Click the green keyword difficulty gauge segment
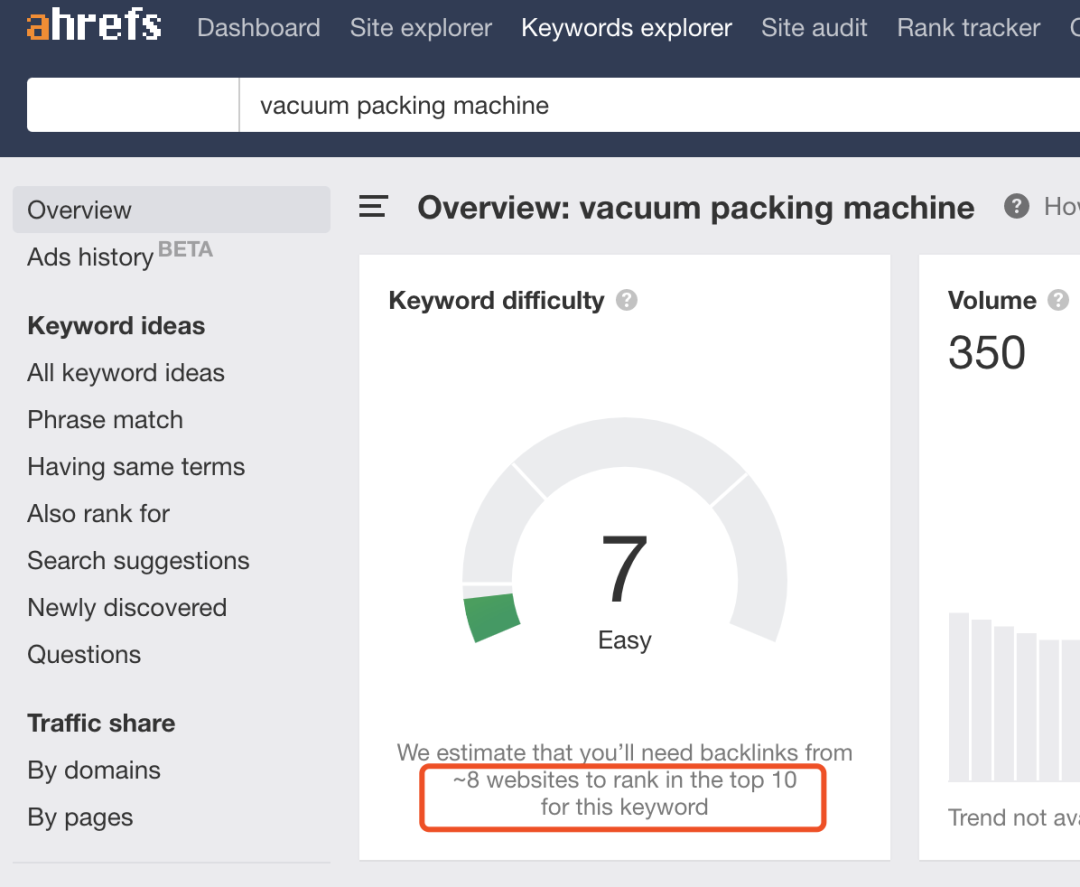Screen dimensions: 1080x887 [x=491, y=618]
